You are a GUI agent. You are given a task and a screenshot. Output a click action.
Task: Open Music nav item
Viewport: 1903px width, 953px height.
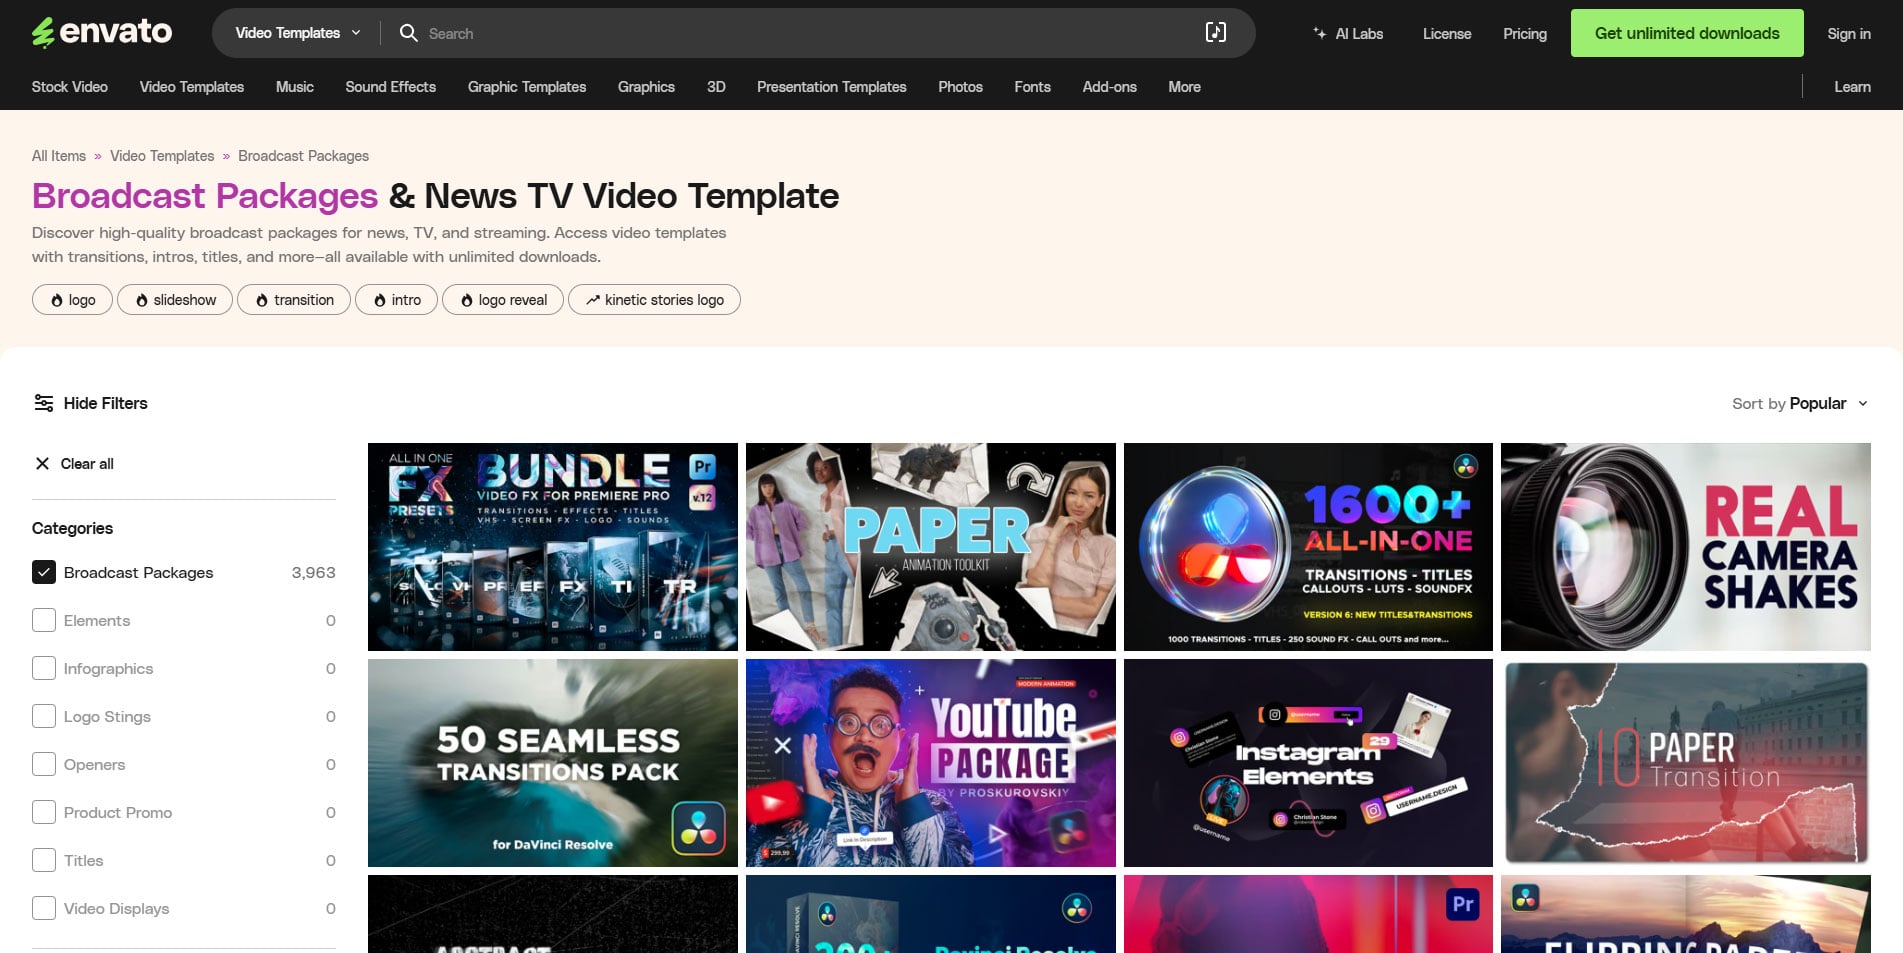pyautogui.click(x=295, y=87)
